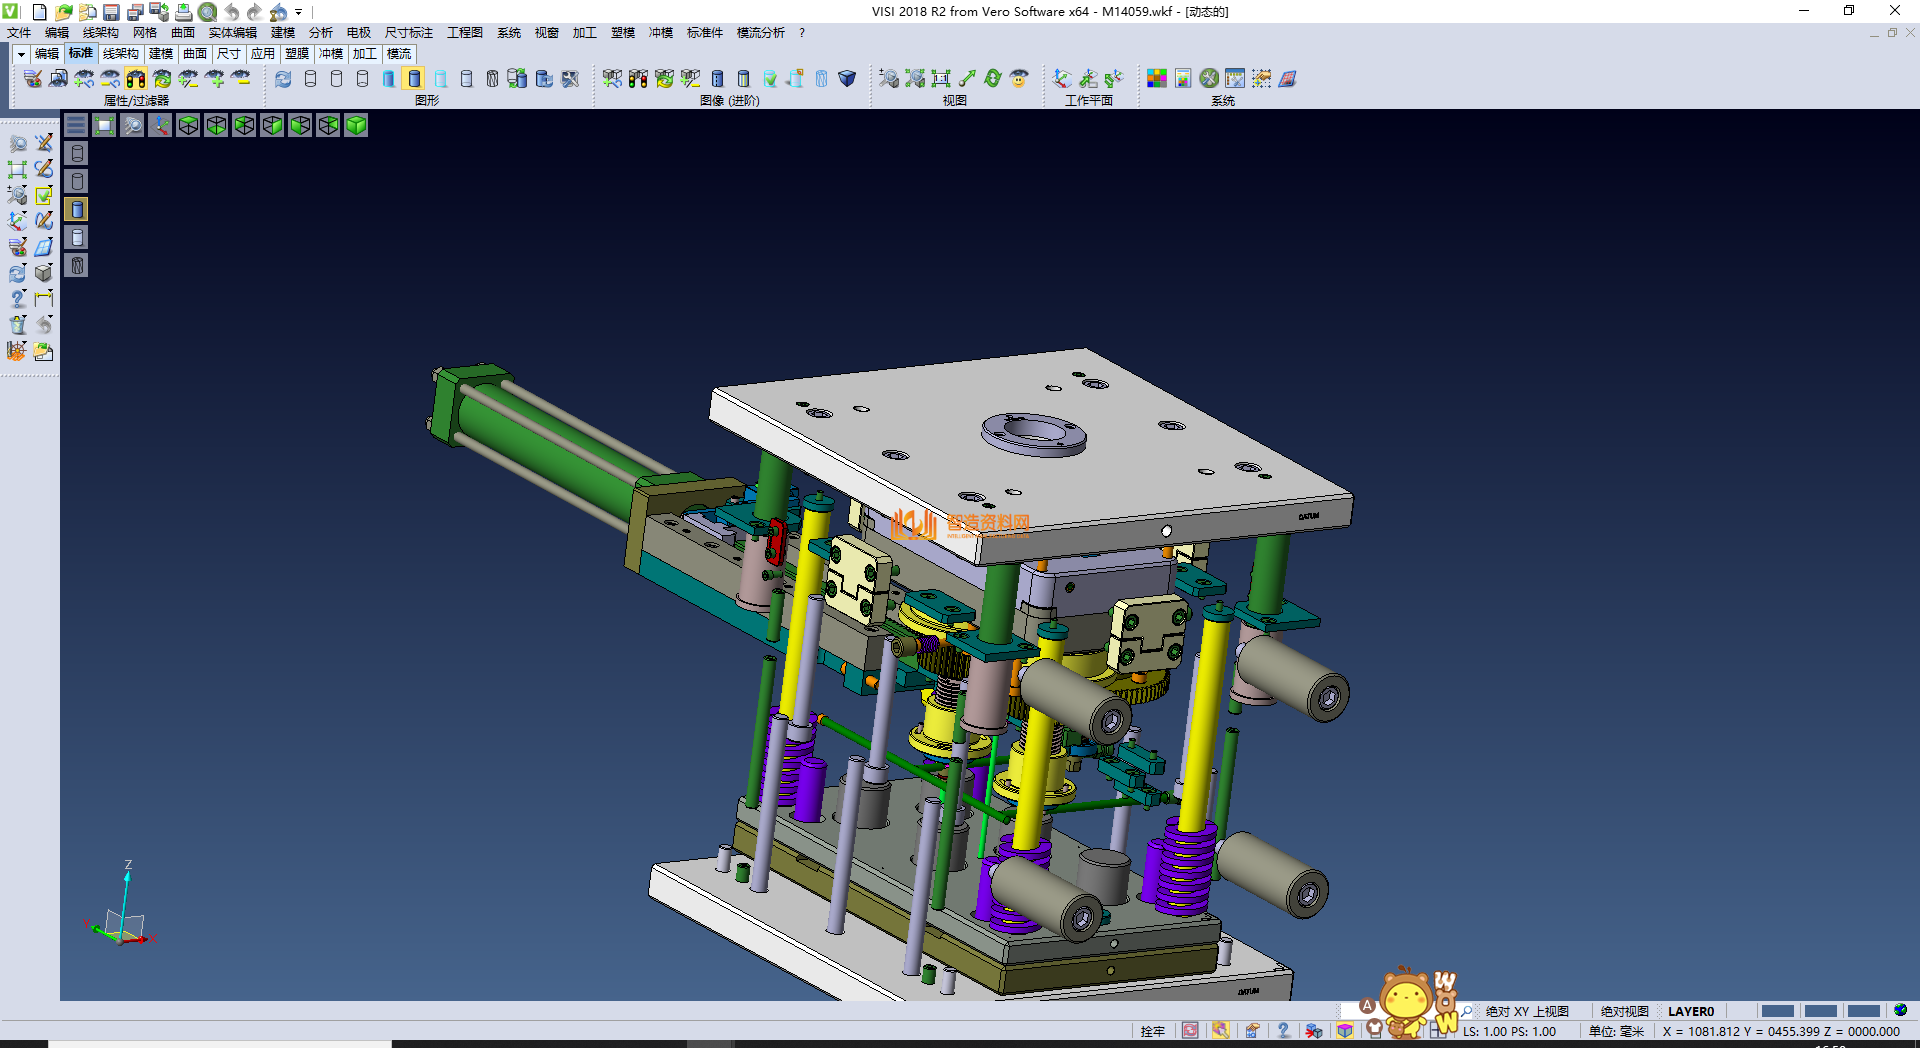Open the color palette grid icon
The width and height of the screenshot is (1920, 1048).
pos(1157,79)
